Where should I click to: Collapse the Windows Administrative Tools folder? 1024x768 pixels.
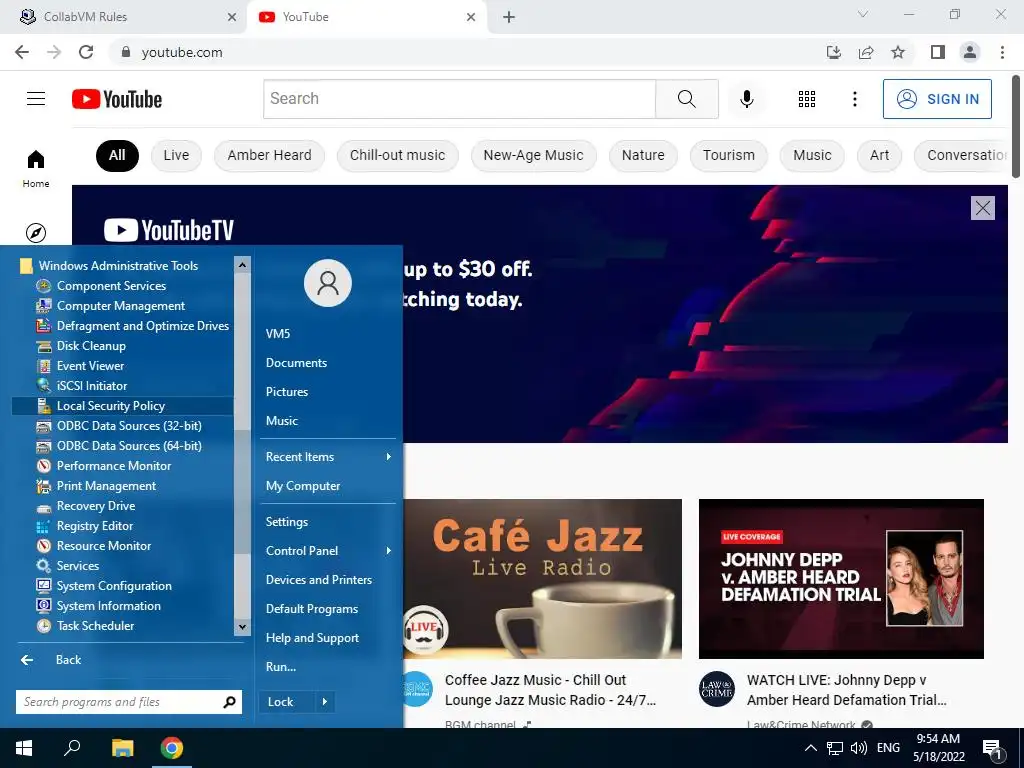(x=118, y=265)
